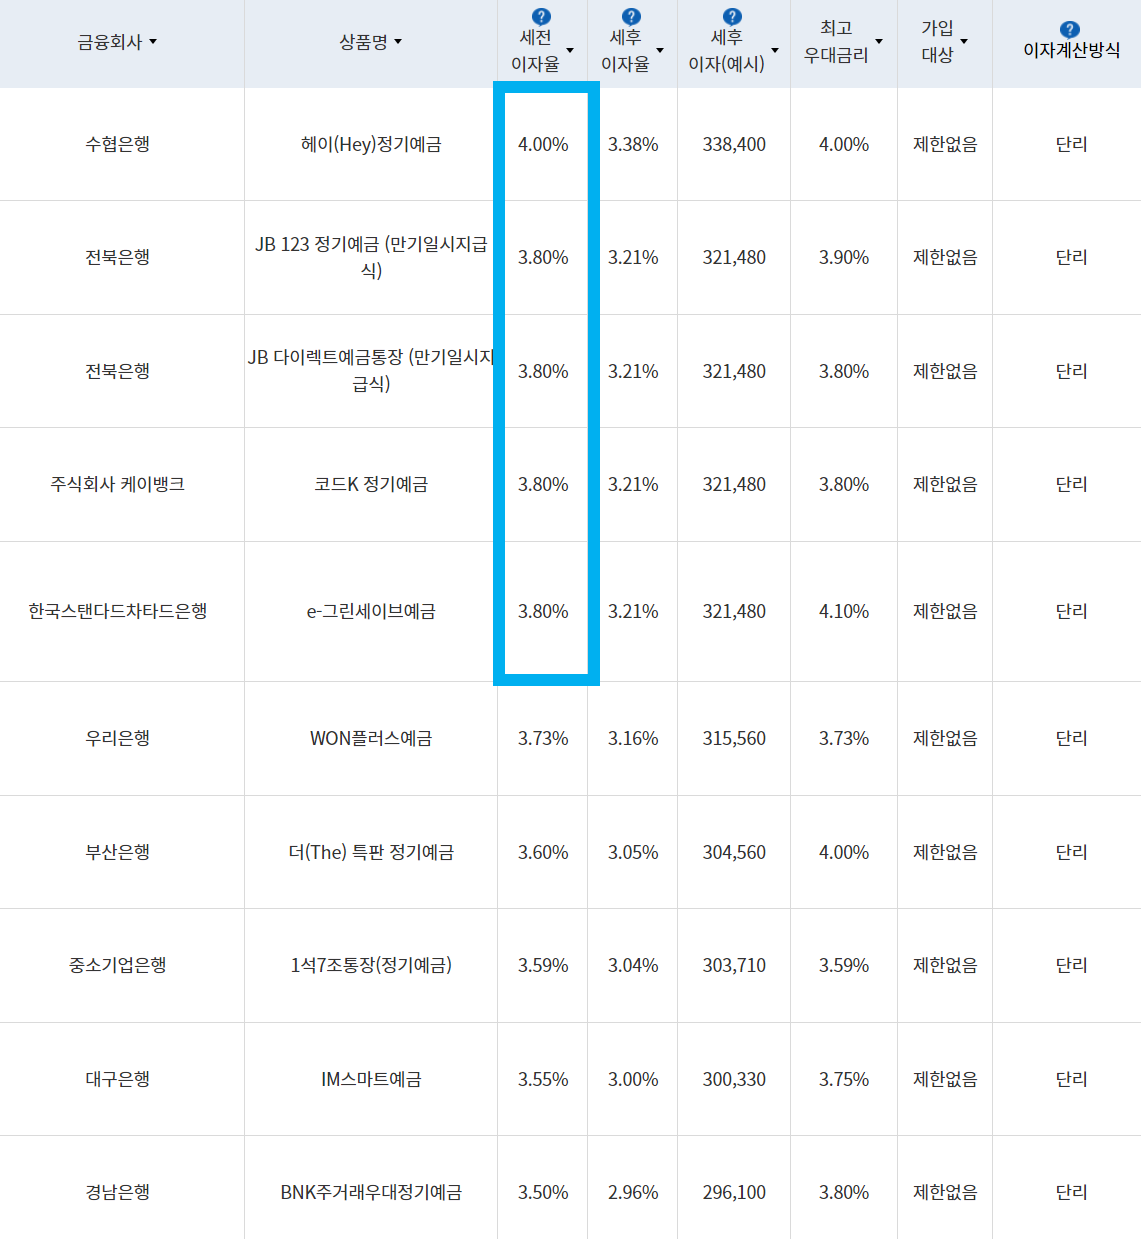Open help icon above 세전 이자율 header
This screenshot has height=1239, width=1141.
pos(541,17)
